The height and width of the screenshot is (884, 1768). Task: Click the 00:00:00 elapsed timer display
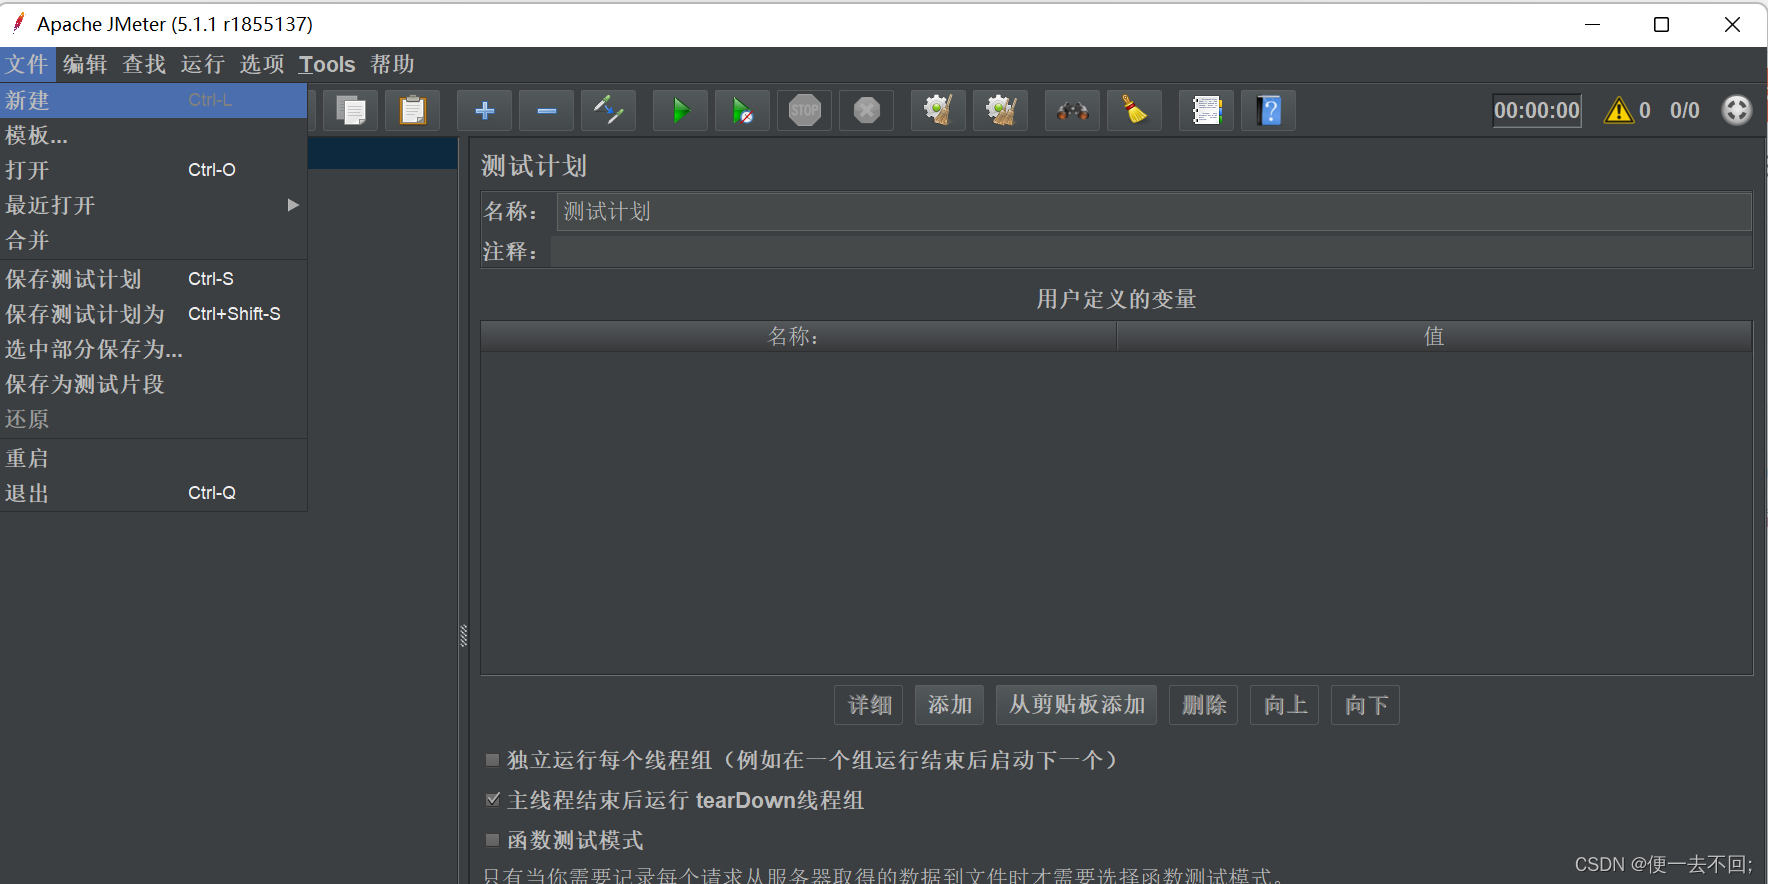pos(1537,110)
